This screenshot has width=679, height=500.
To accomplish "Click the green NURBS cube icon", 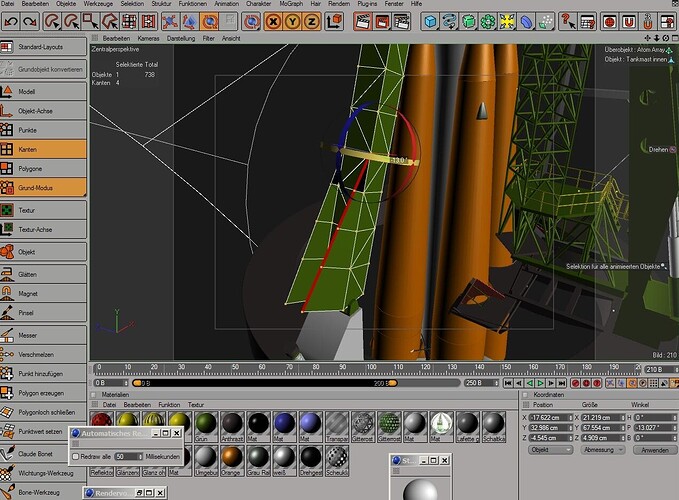I will [x=469, y=21].
